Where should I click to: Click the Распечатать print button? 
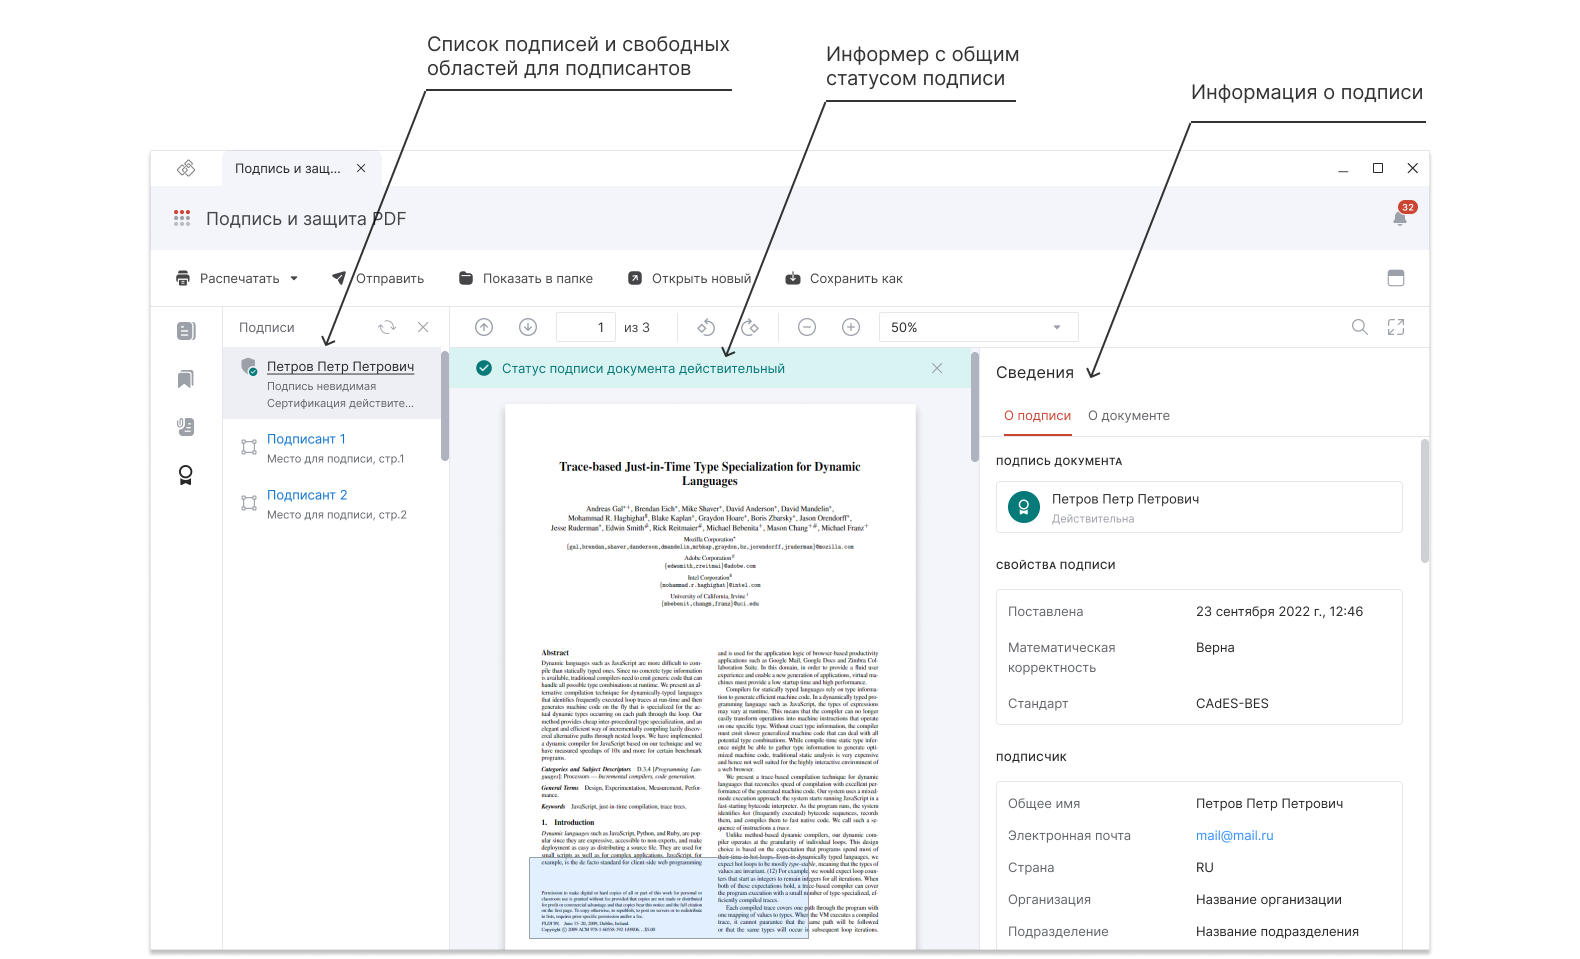[228, 278]
